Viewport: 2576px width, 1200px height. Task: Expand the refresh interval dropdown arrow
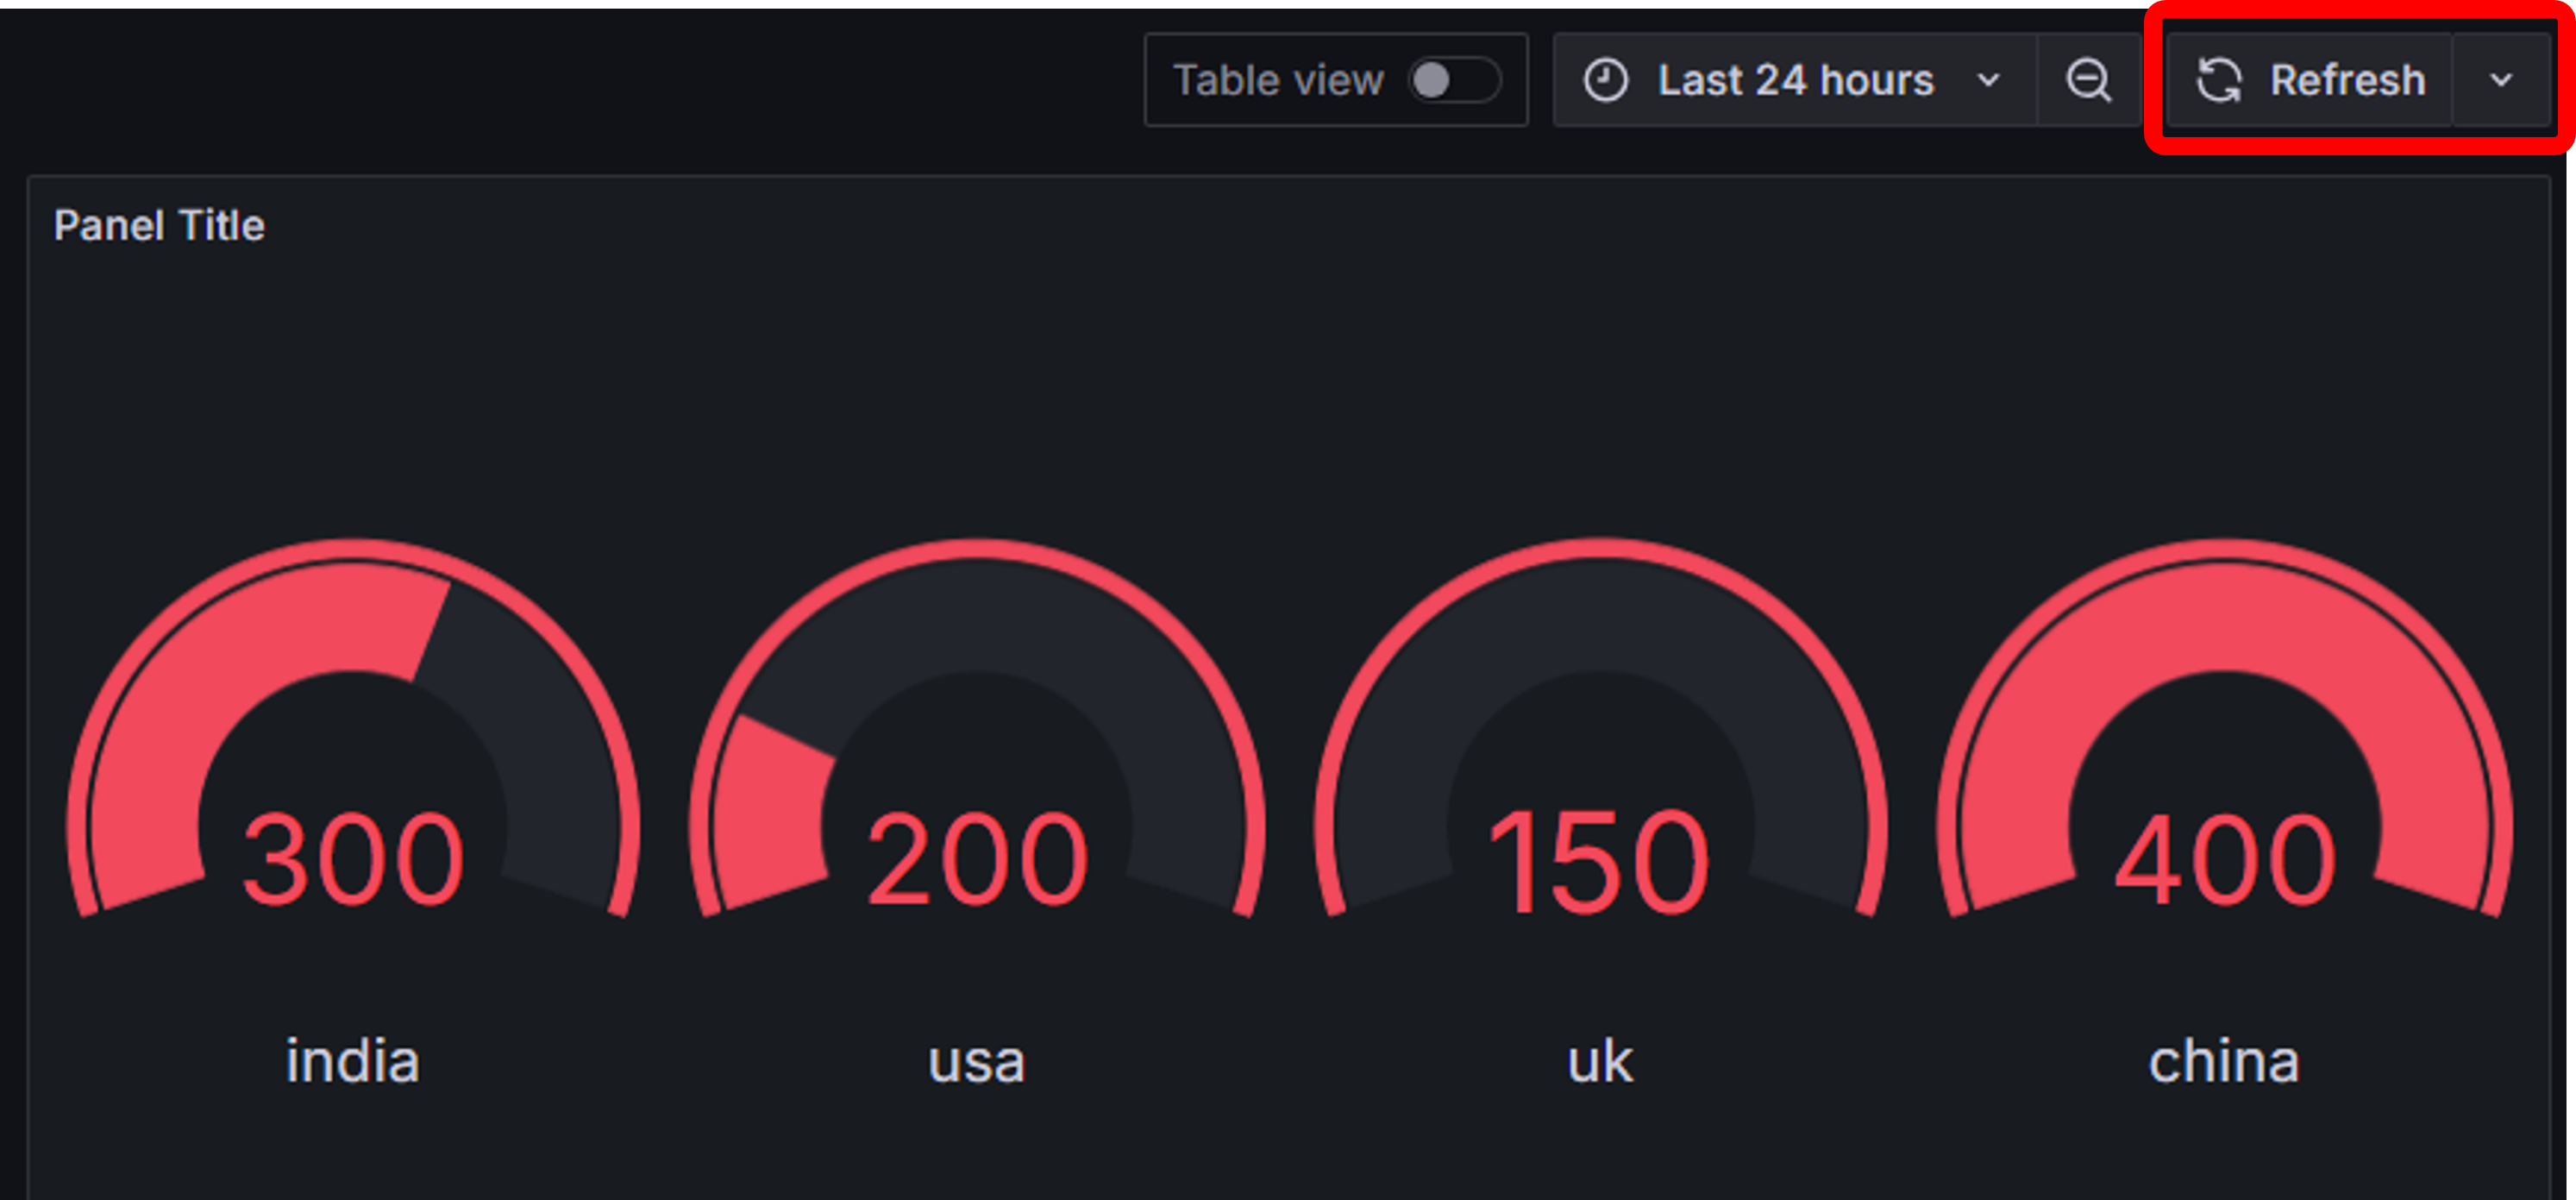tap(2502, 80)
